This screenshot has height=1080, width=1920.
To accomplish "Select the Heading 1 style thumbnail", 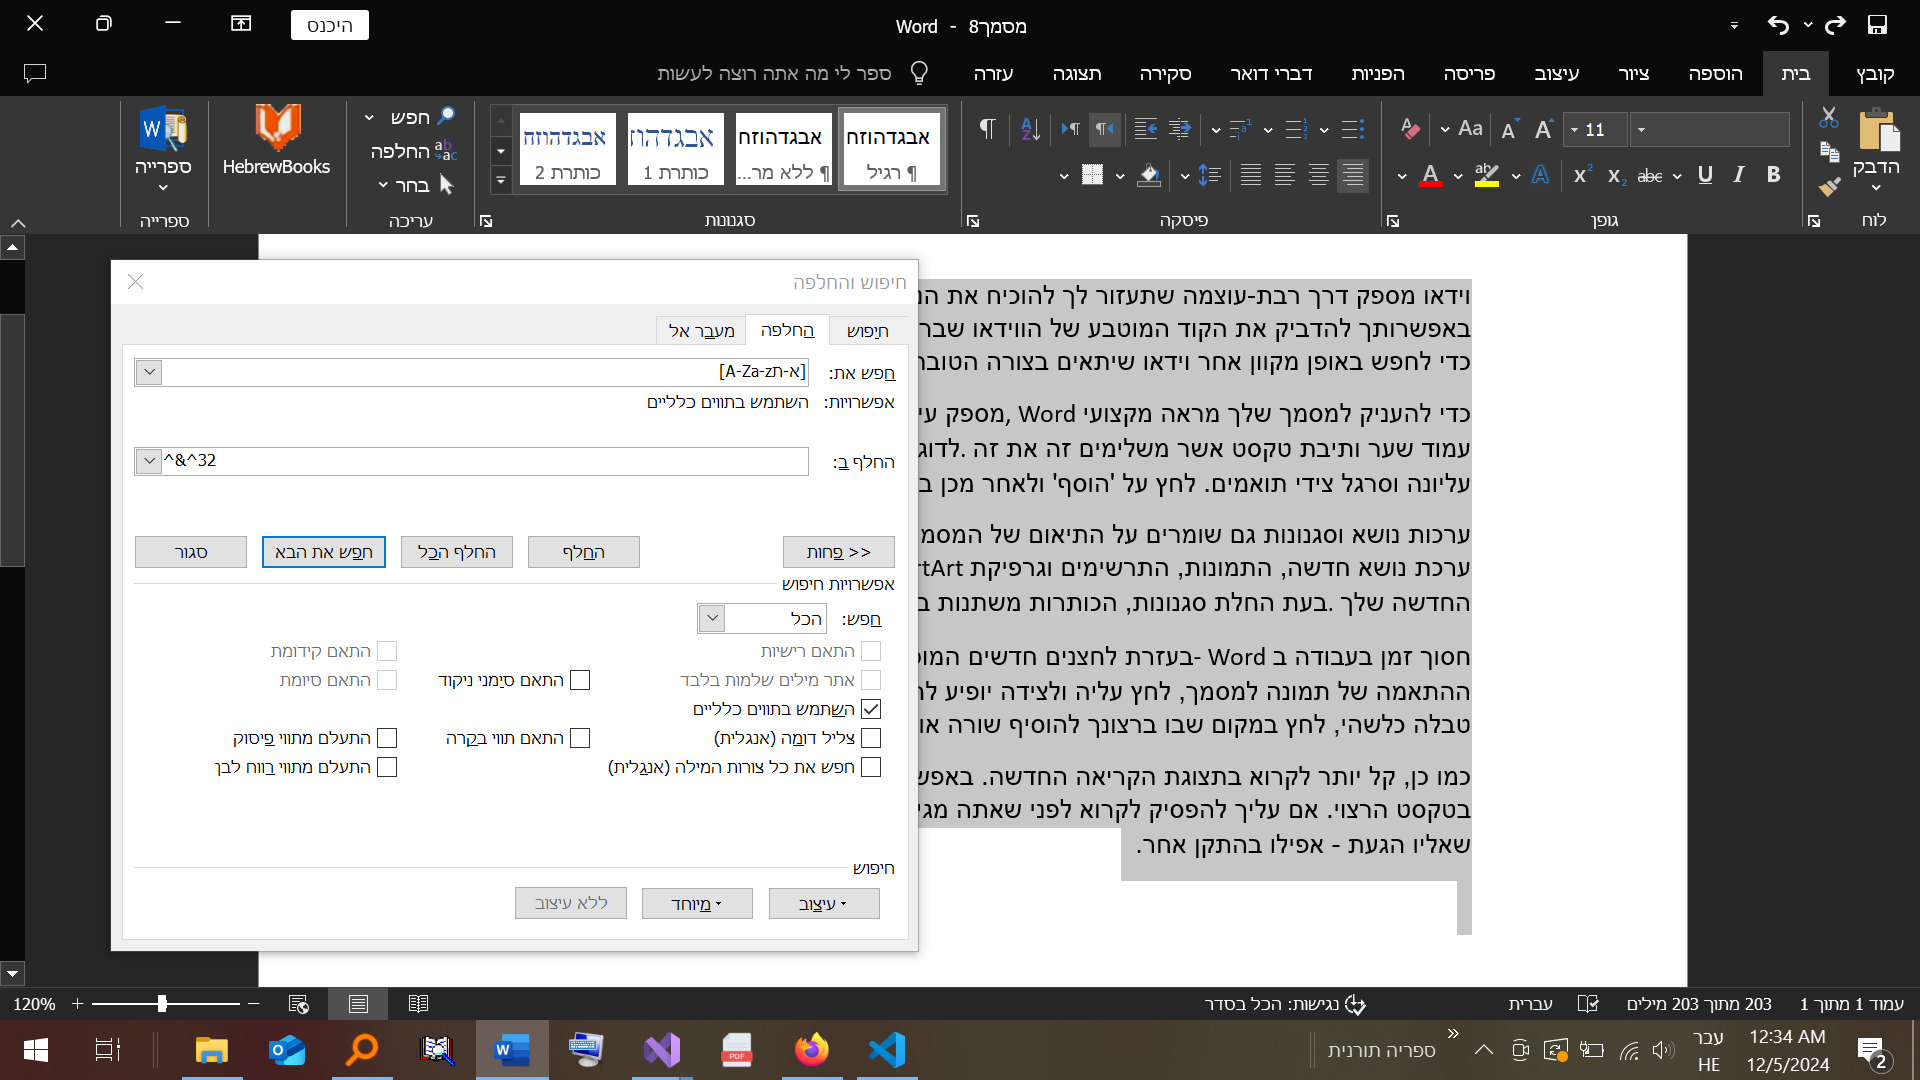I will [675, 149].
